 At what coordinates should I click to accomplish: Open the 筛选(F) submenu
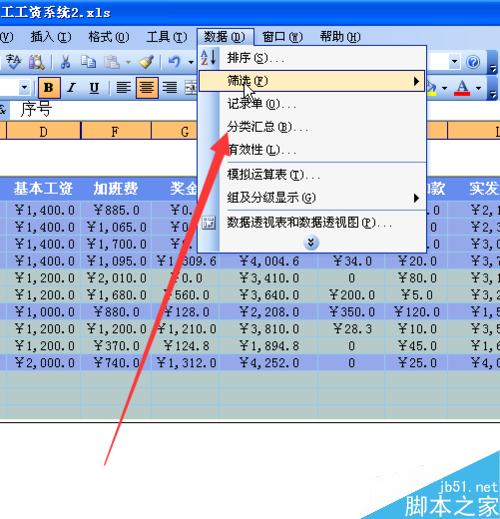pos(312,81)
